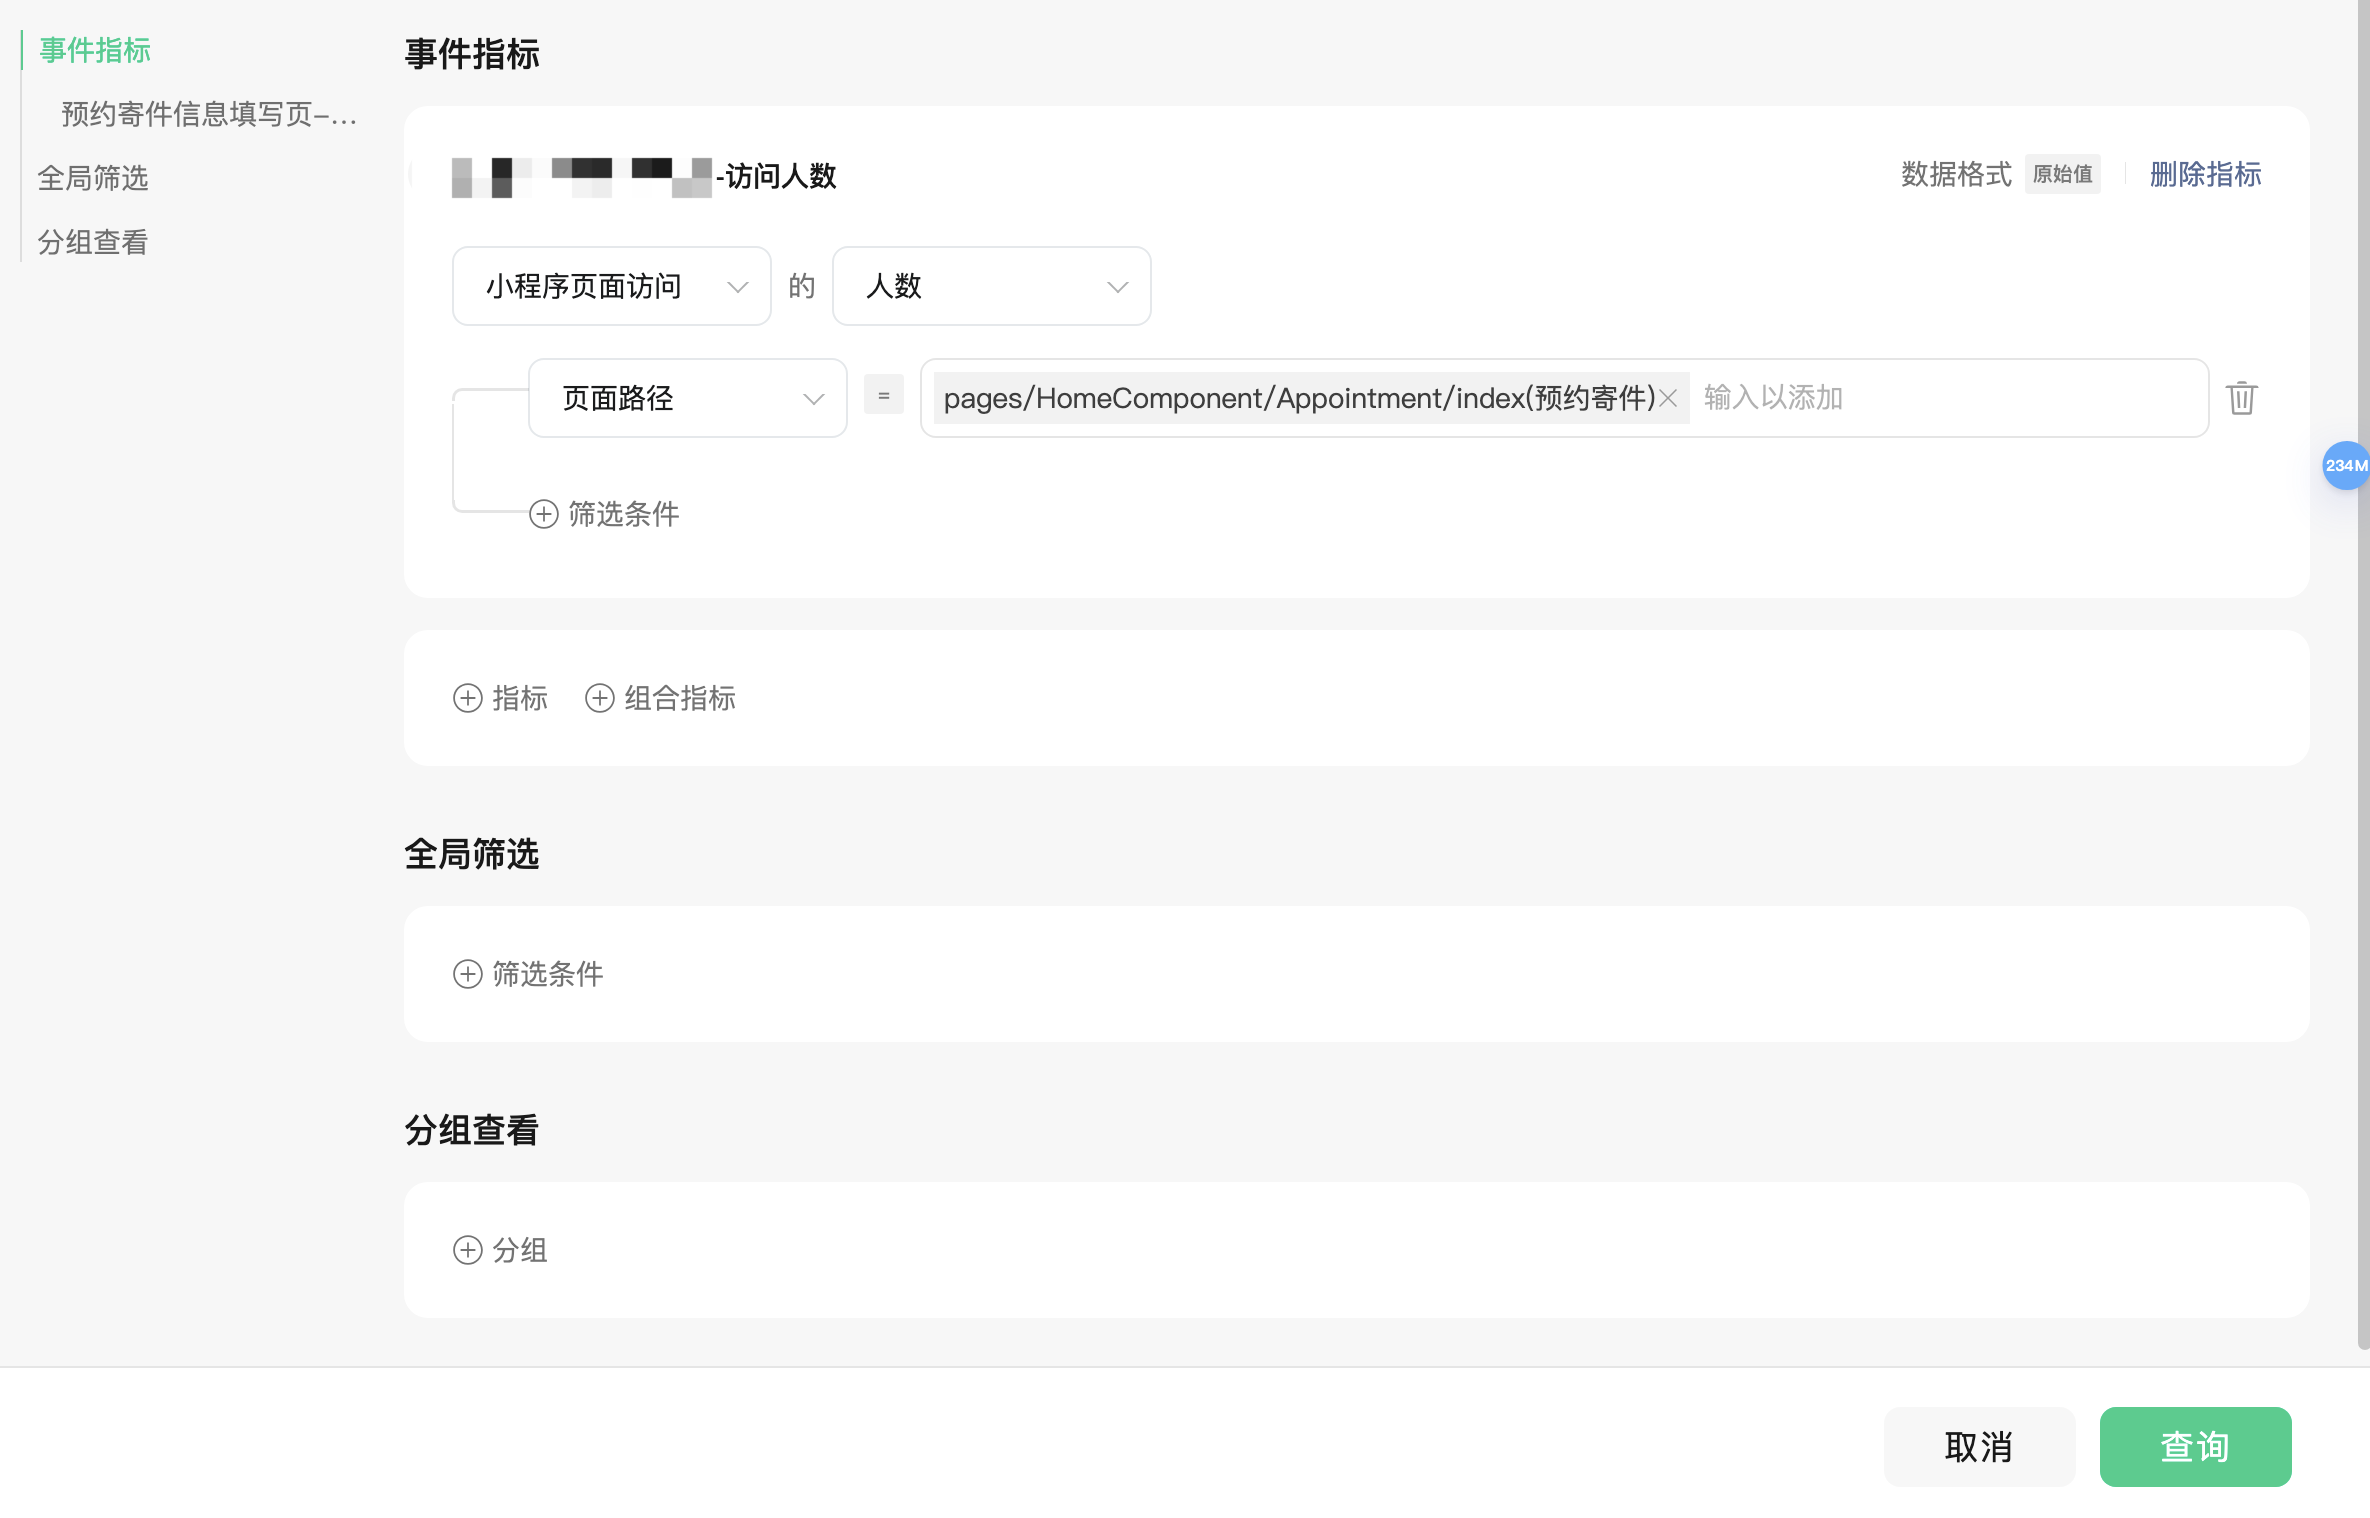The height and width of the screenshot is (1518, 2370).
Task: Select 事件指标 in the left navigation
Action: pos(95,50)
